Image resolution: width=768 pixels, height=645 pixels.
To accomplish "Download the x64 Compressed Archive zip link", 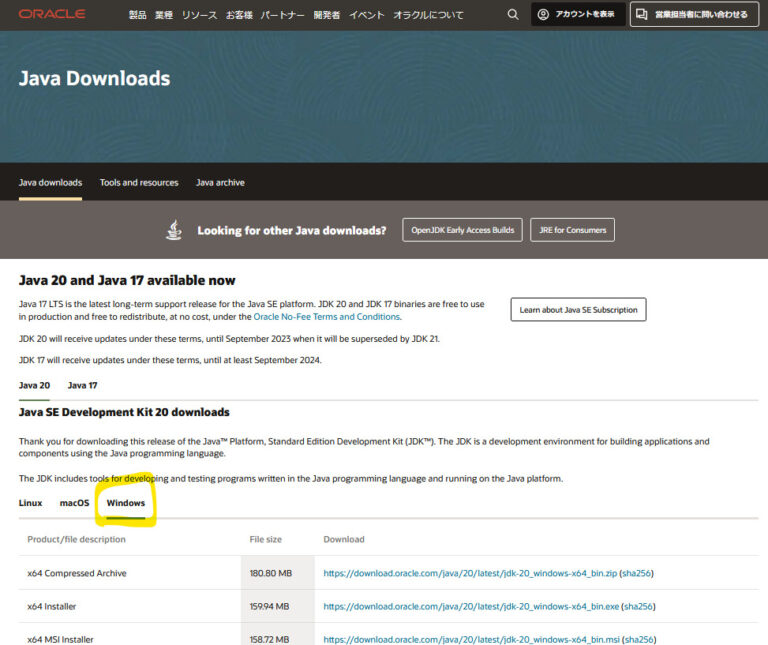I will pyautogui.click(x=469, y=574).
